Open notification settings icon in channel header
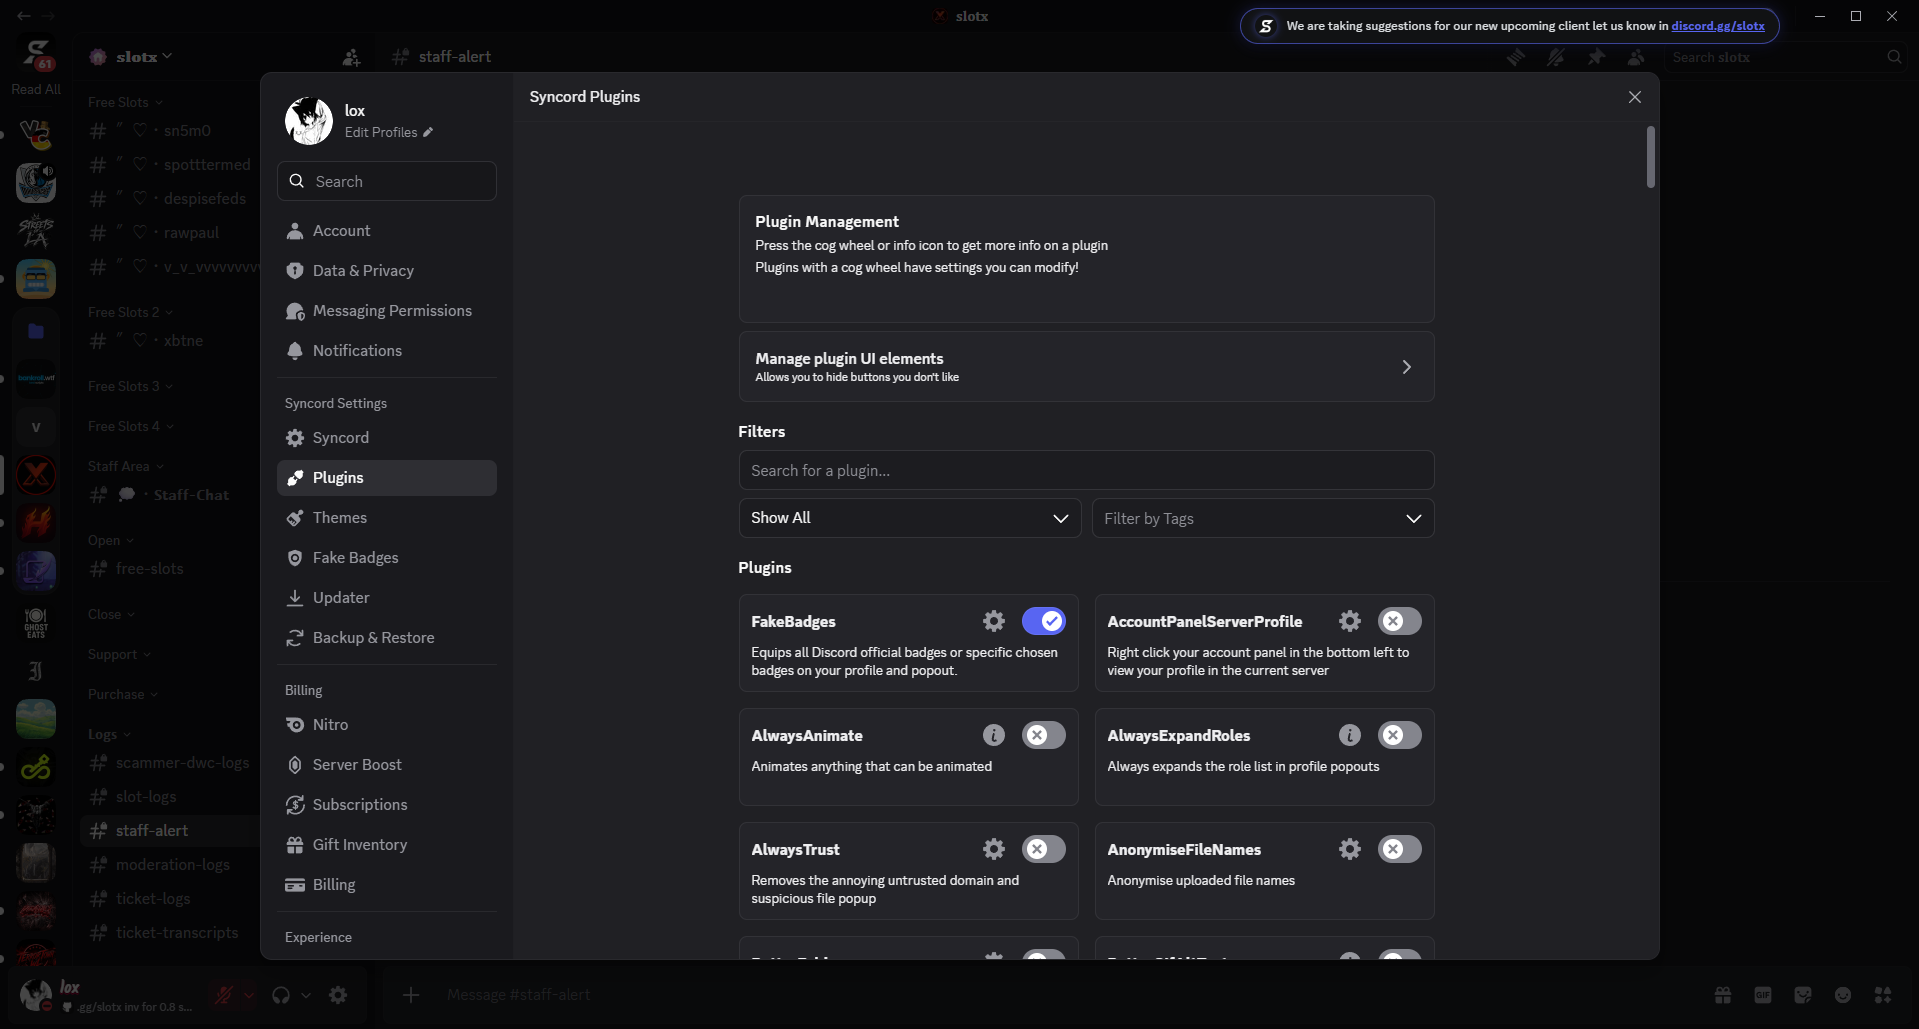 click(1556, 57)
